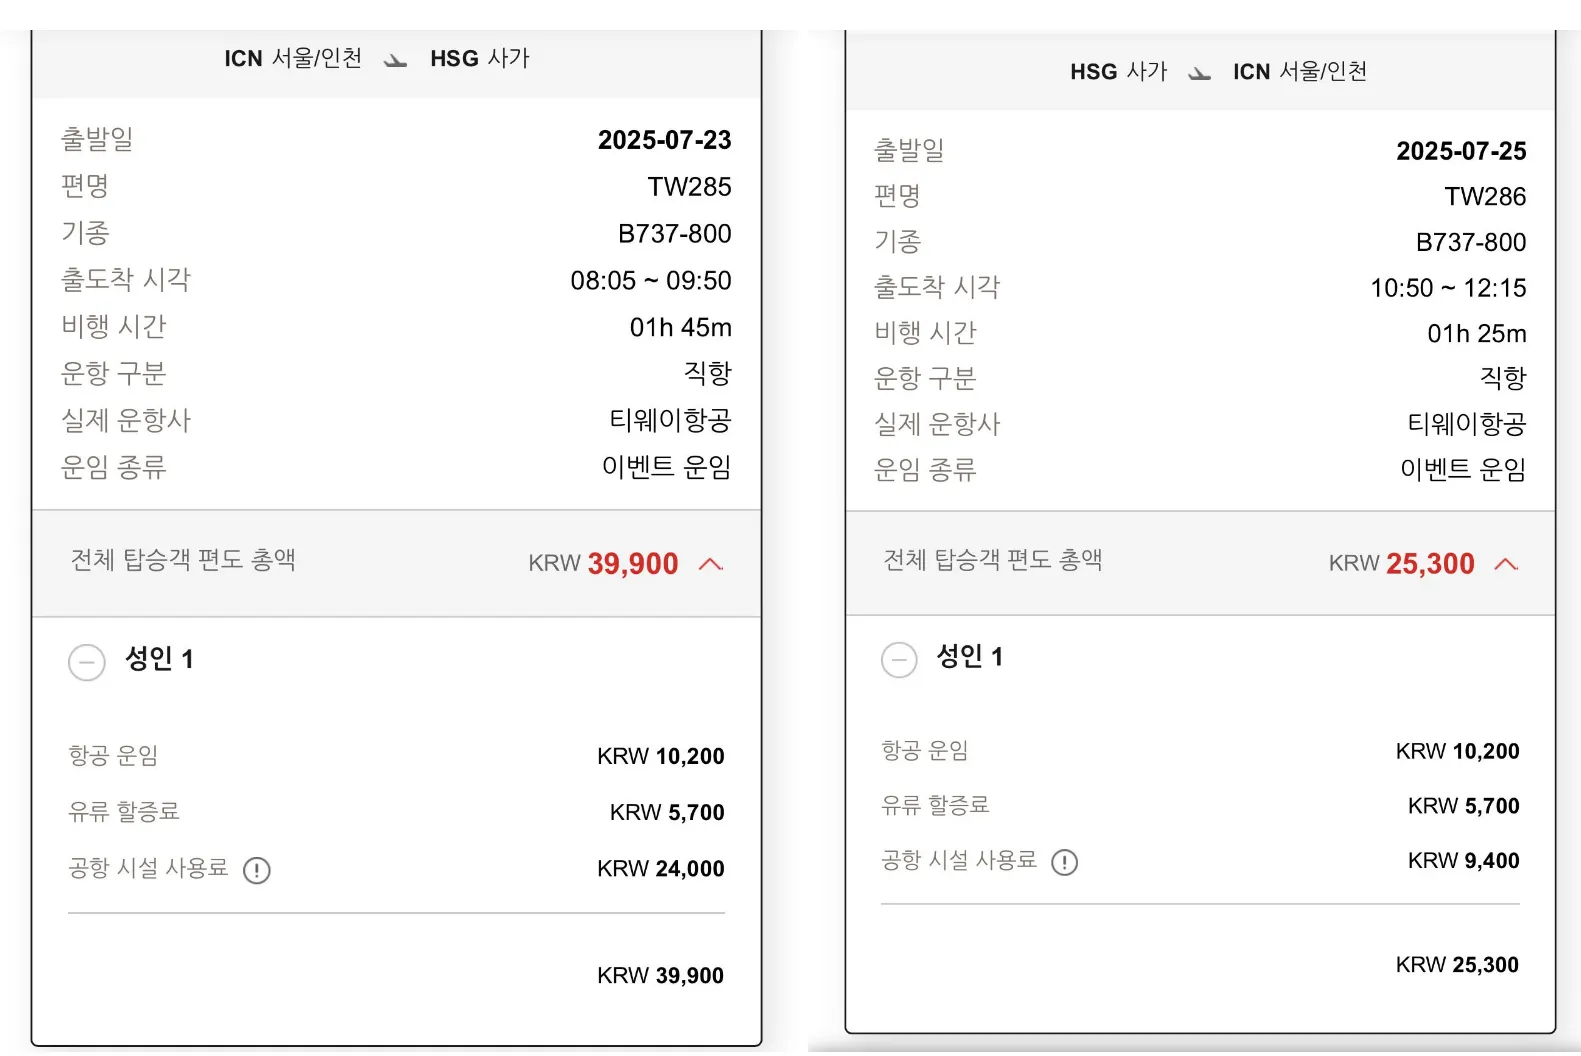Open info icon beside right 공항 시설 사용료 KRW 9,400
Screen dimensions: 1581x1056
click(x=1064, y=862)
